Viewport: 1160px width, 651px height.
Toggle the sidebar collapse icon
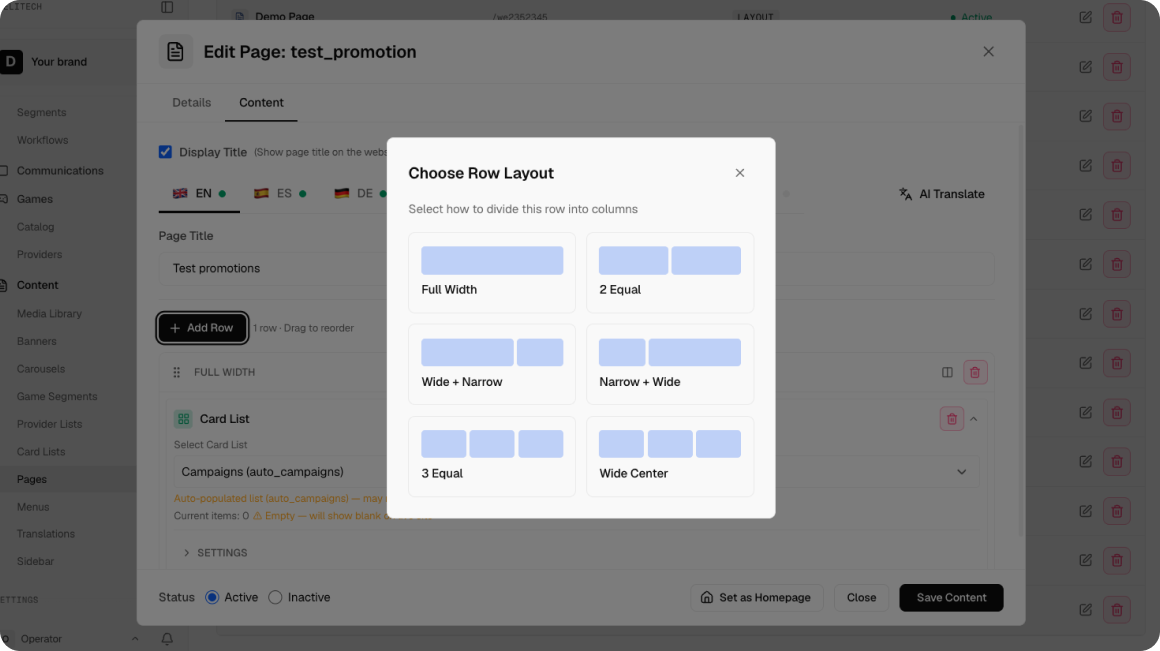click(167, 7)
